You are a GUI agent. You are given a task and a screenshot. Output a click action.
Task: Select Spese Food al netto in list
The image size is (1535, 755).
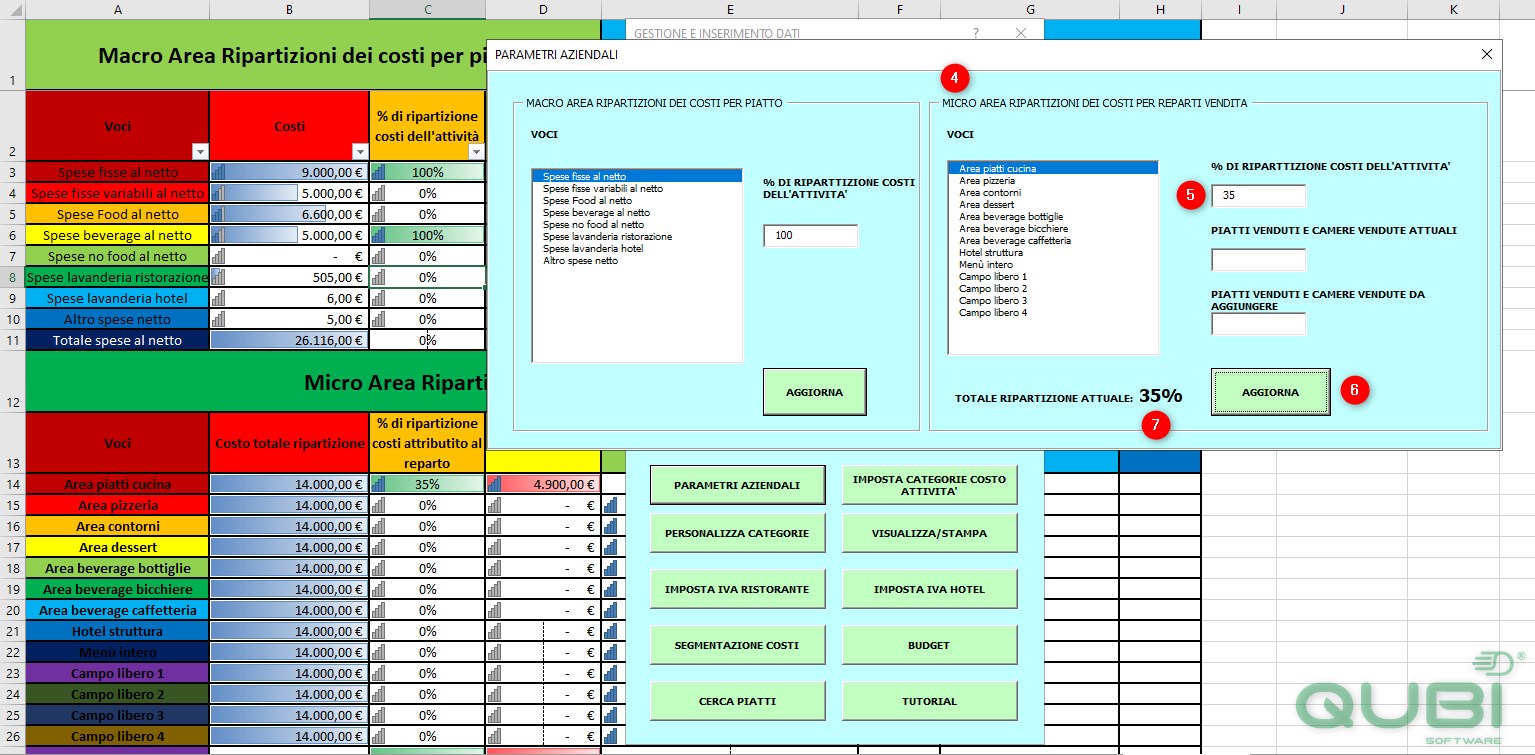(x=637, y=200)
